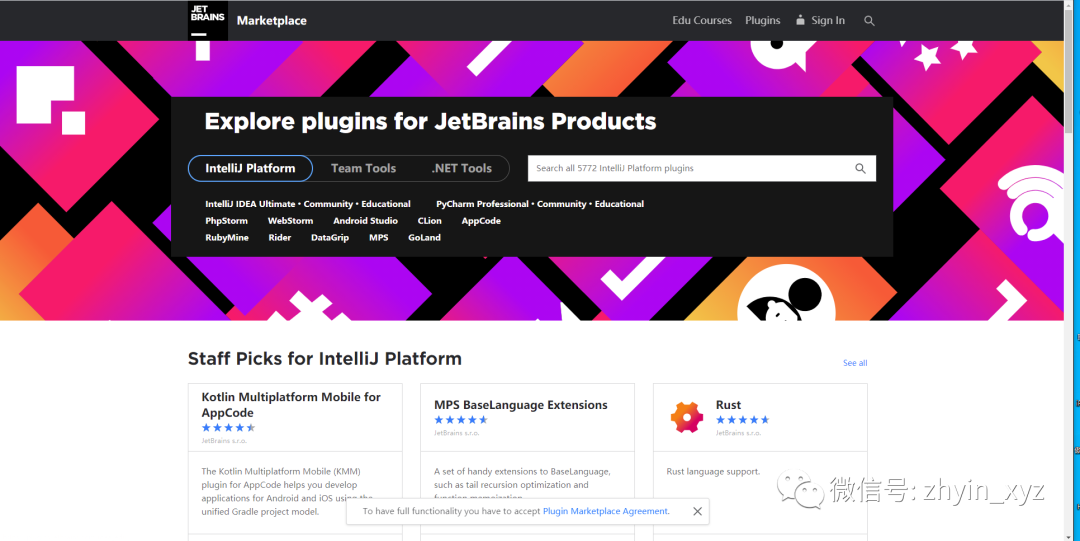Switch to the Team Tools tab
Image resolution: width=1080 pixels, height=541 pixels.
[363, 168]
